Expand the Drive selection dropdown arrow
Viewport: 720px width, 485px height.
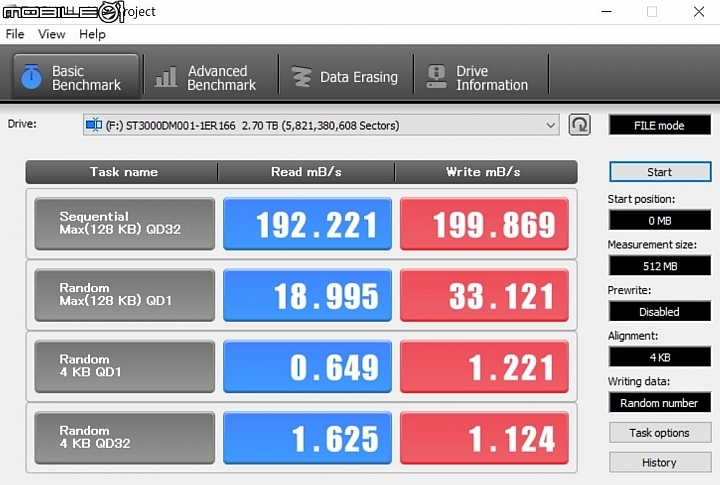coord(551,125)
